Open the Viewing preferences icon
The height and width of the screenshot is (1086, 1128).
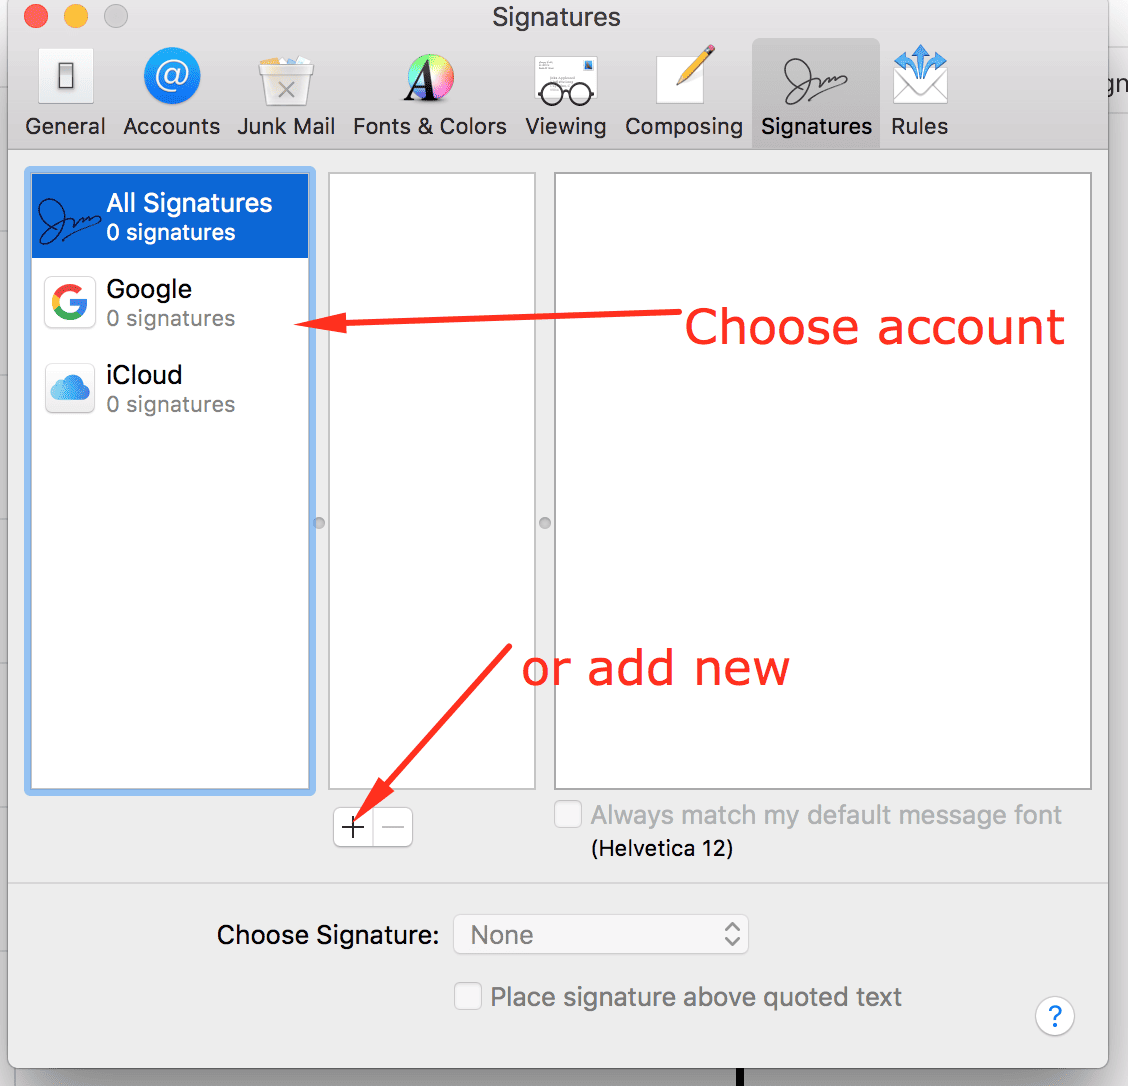(565, 90)
